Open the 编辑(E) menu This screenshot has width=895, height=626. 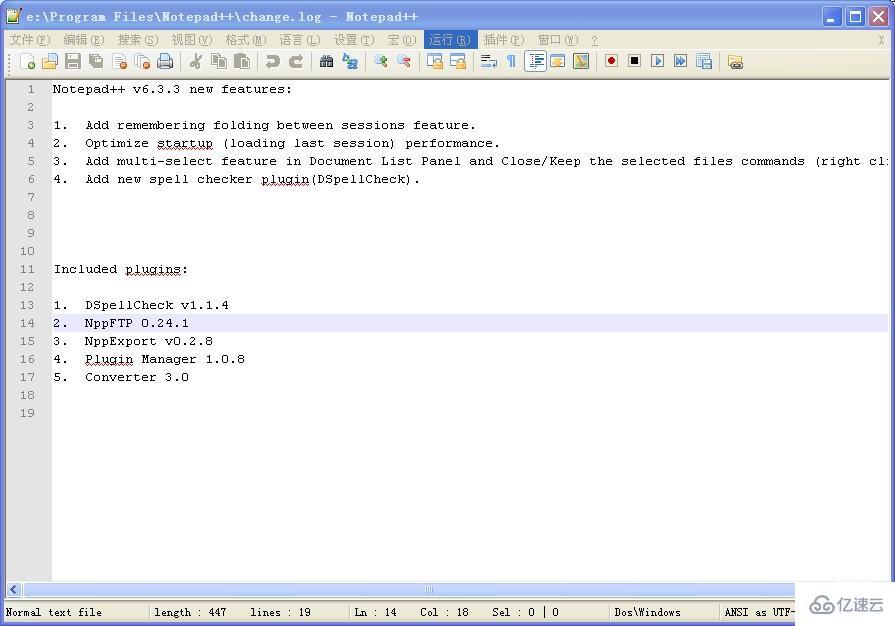point(84,40)
